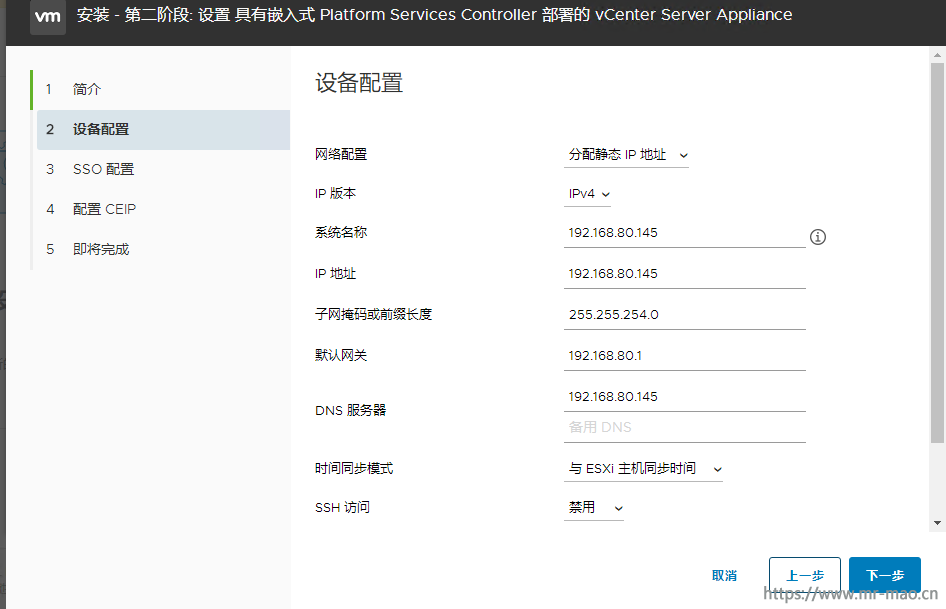Click the 下一步 next button

point(884,575)
